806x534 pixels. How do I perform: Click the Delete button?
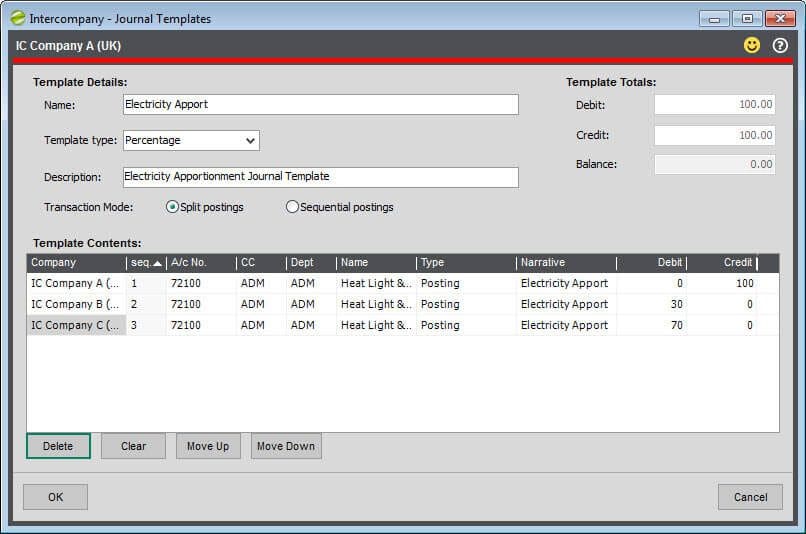point(58,446)
